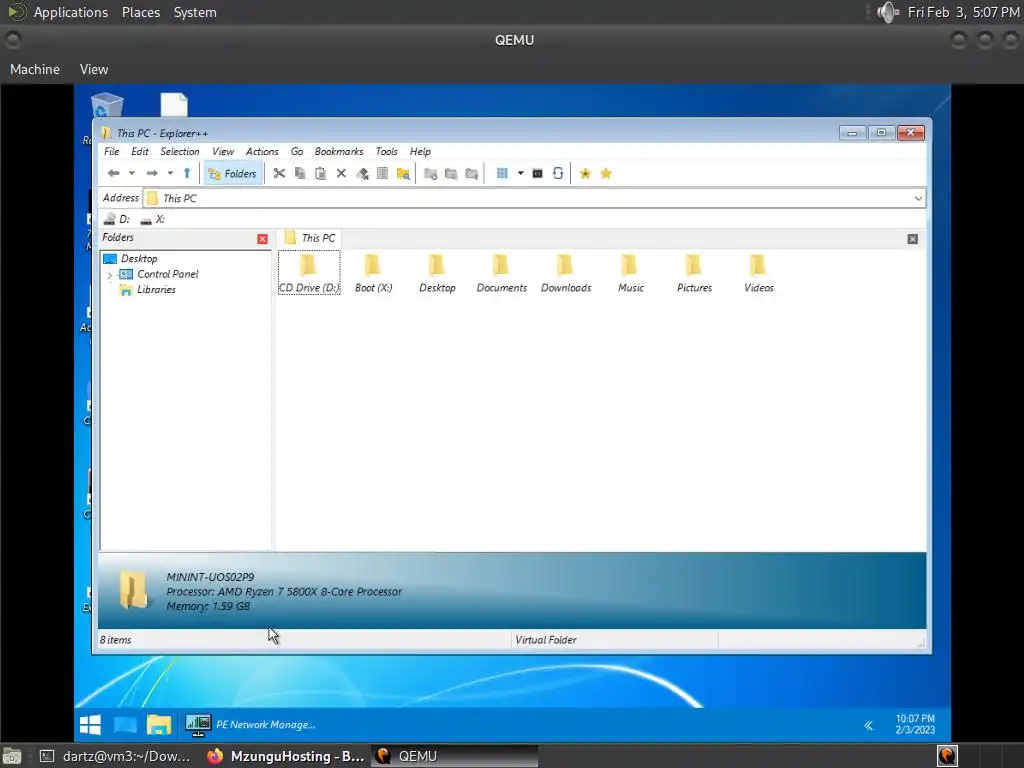This screenshot has width=1024, height=768.
Task: Go back with the Back arrow
Action: click(x=114, y=174)
